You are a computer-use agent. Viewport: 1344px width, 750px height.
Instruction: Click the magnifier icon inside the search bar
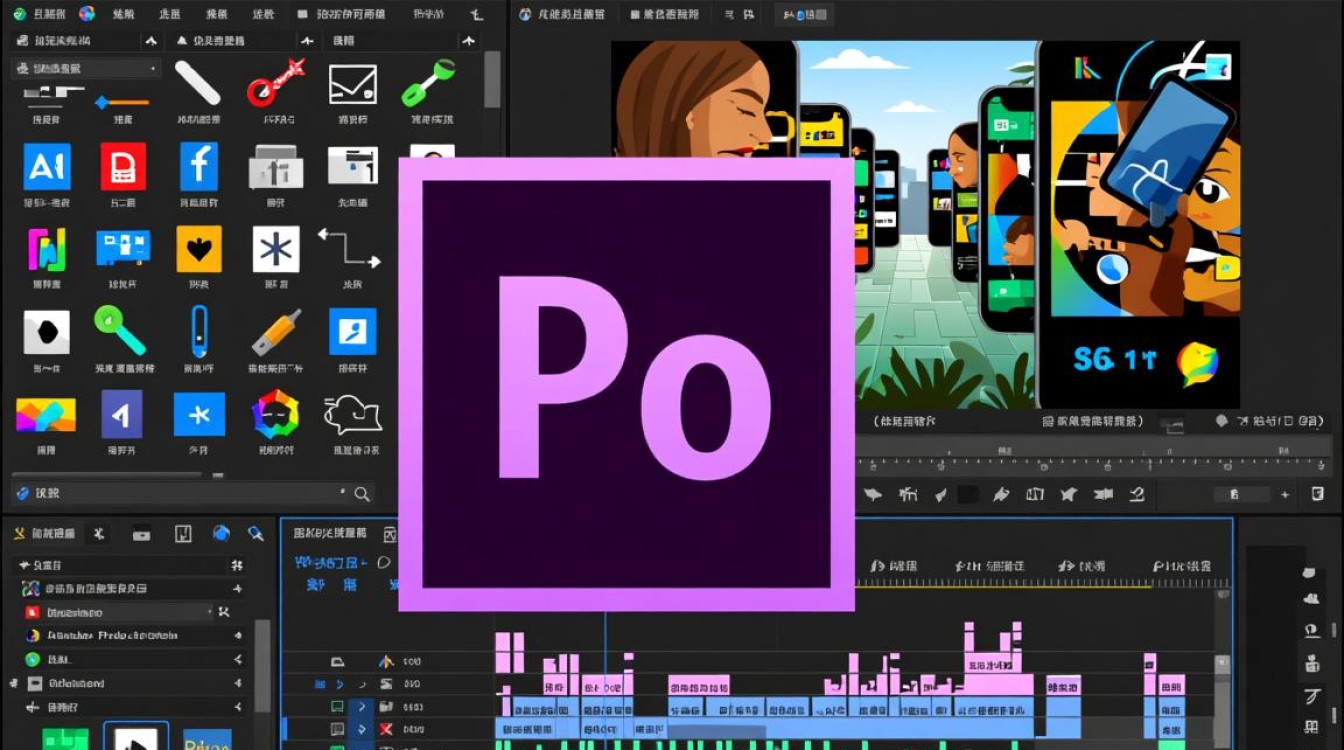[362, 494]
